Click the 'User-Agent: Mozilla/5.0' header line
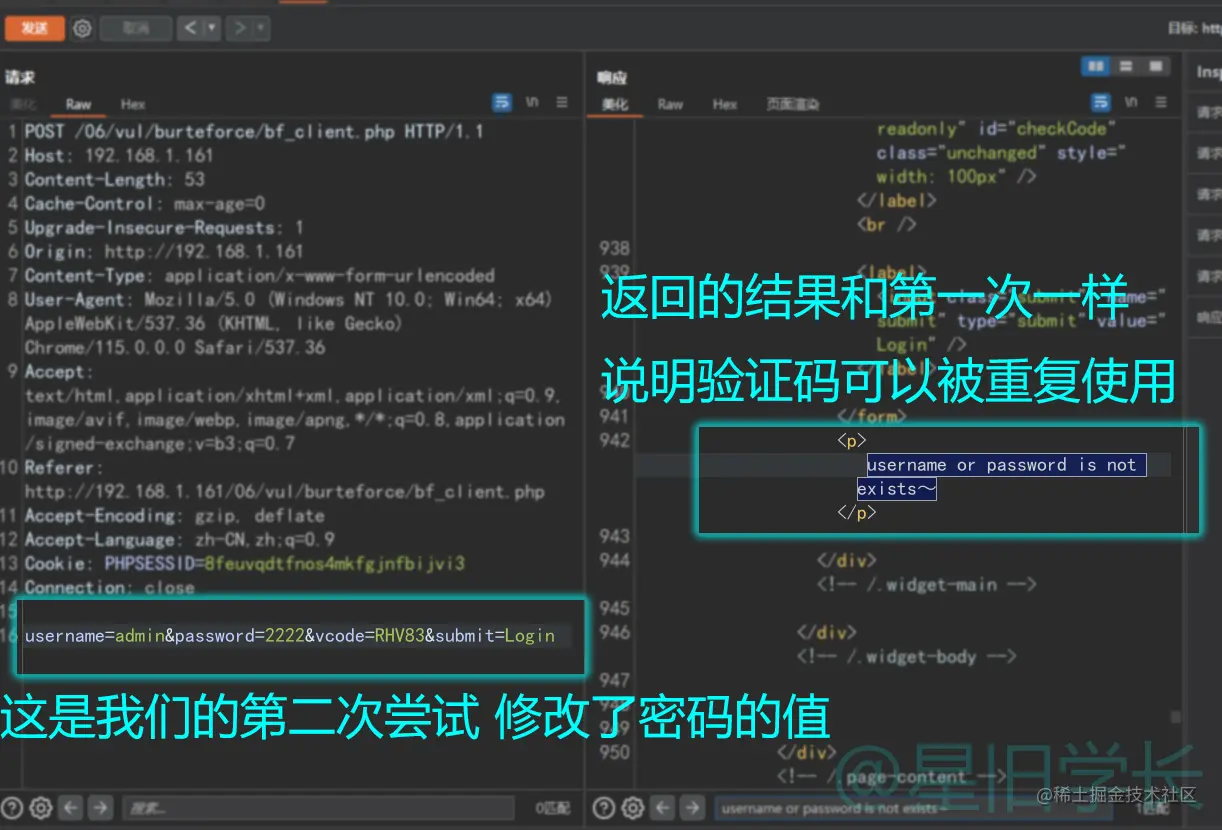The width and height of the screenshot is (1222, 830). tap(288, 299)
